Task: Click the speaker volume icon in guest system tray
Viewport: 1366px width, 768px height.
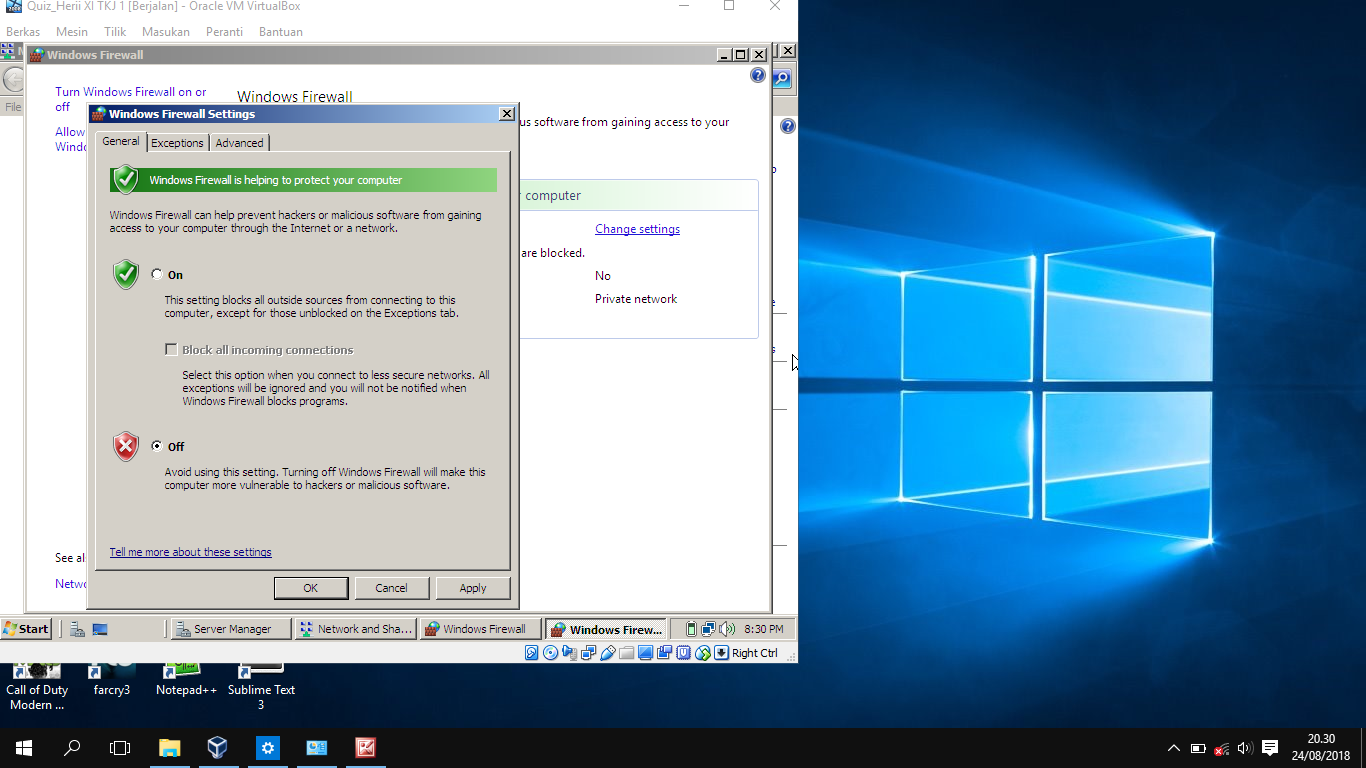Action: click(x=725, y=628)
